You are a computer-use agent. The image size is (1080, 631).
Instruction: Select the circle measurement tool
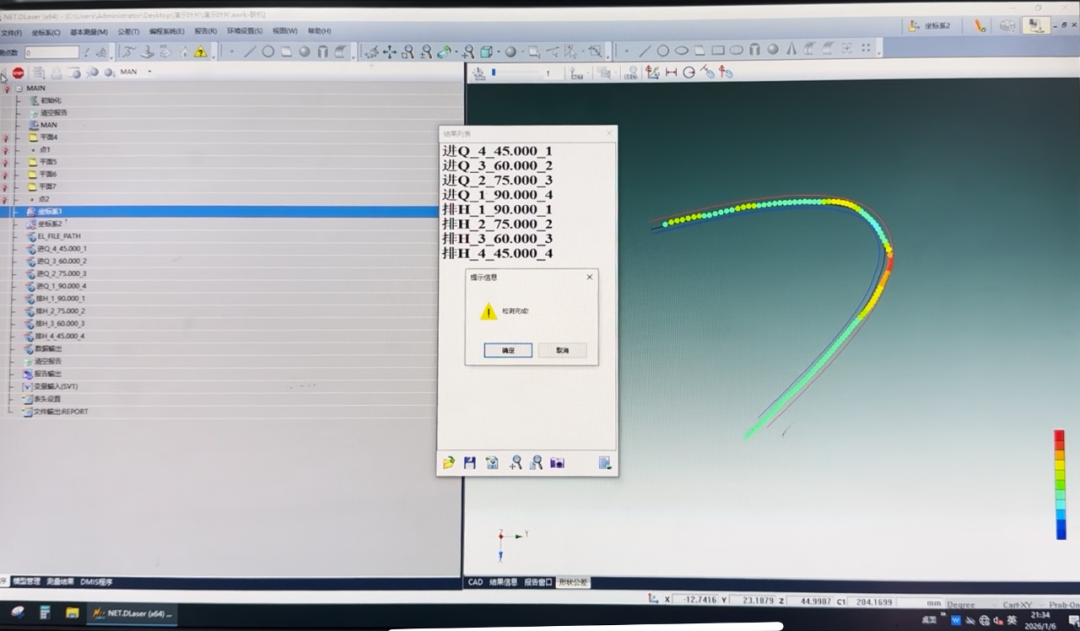coord(268,52)
